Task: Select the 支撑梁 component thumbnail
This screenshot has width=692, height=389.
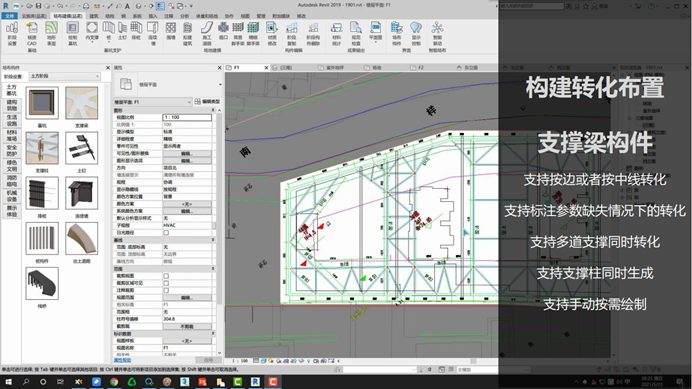Action: [82, 103]
